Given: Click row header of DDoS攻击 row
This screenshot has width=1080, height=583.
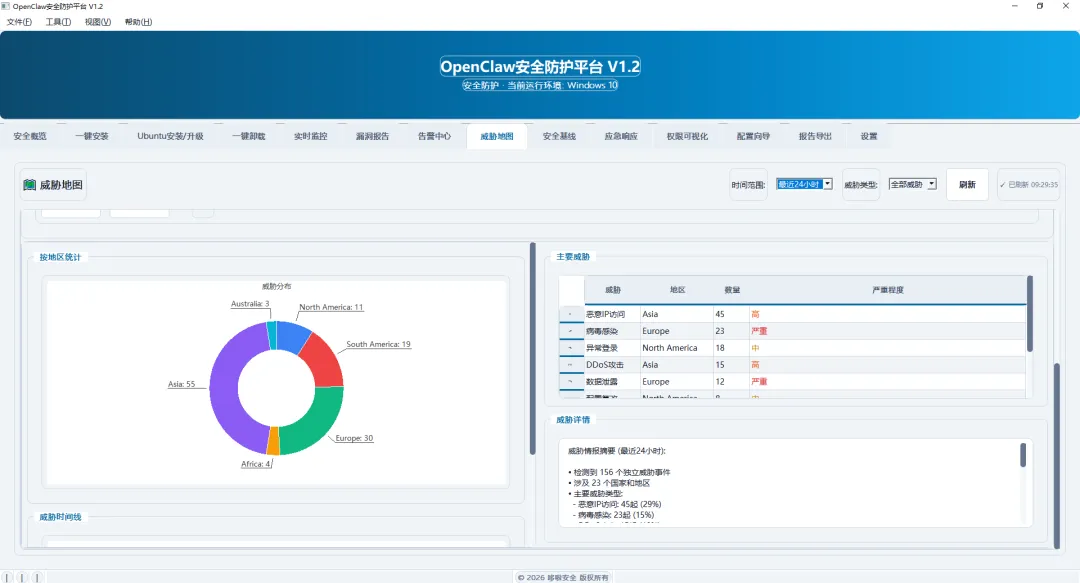Looking at the screenshot, I should pos(572,365).
